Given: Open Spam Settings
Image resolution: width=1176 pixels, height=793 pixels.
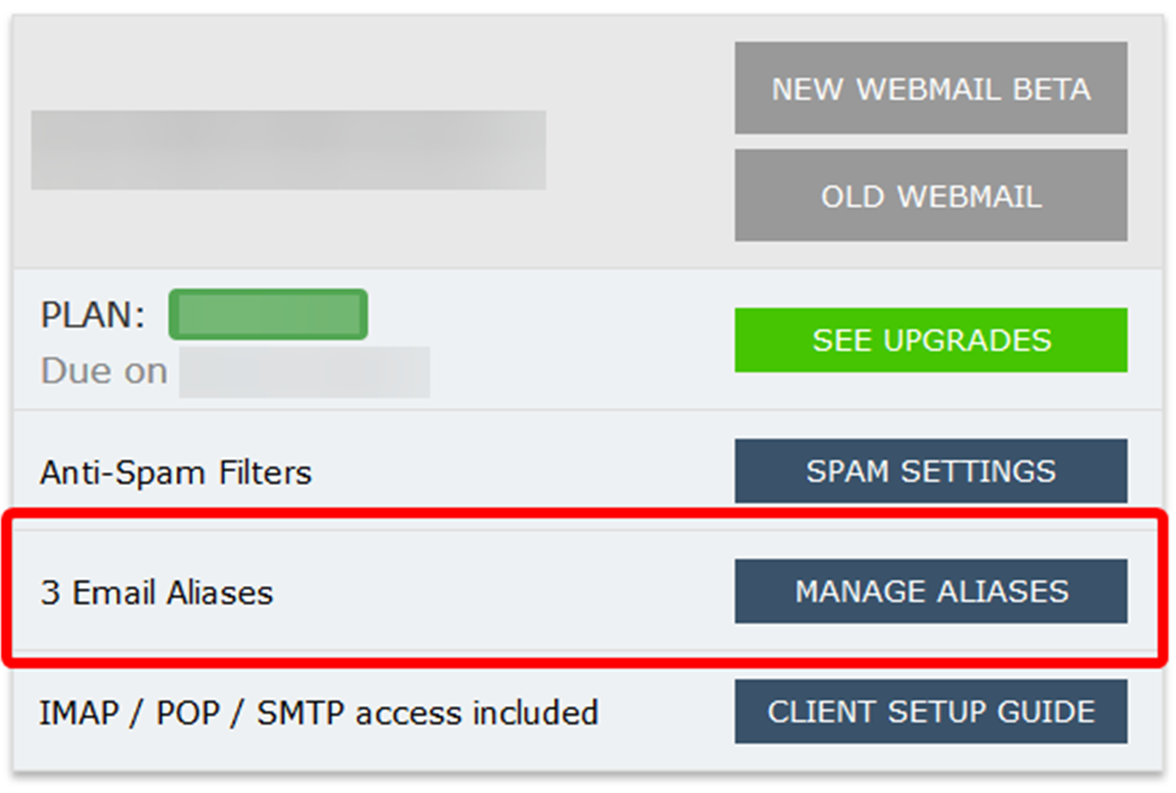Looking at the screenshot, I should point(931,471).
